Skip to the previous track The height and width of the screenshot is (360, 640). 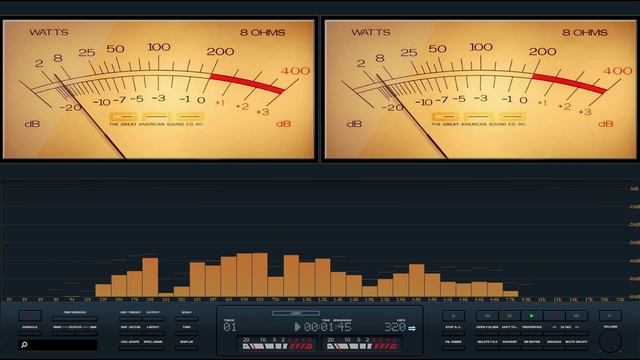(x=487, y=316)
